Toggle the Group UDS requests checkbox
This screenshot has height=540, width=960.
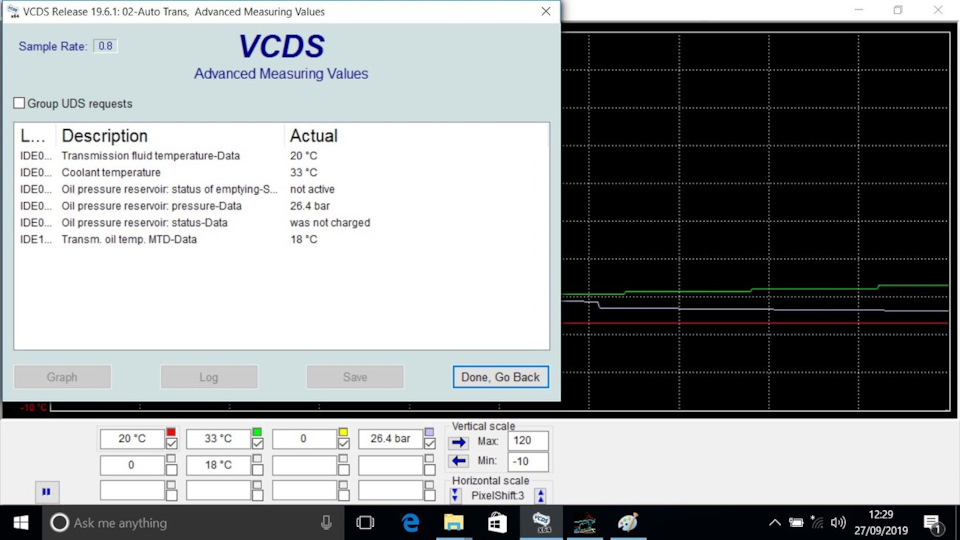pyautogui.click(x=20, y=103)
